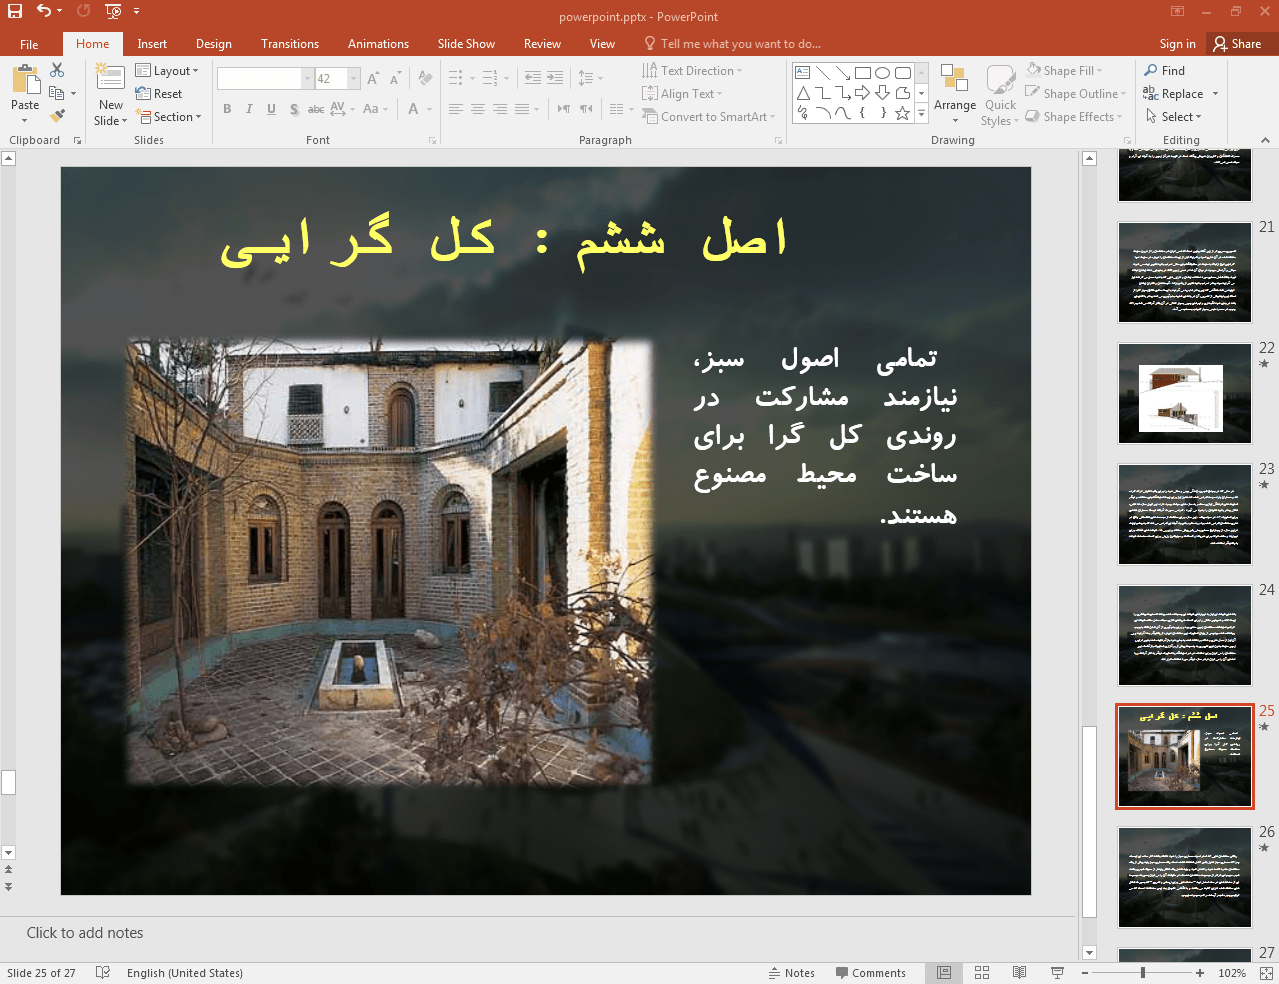Toggle Underline formatting

(271, 109)
